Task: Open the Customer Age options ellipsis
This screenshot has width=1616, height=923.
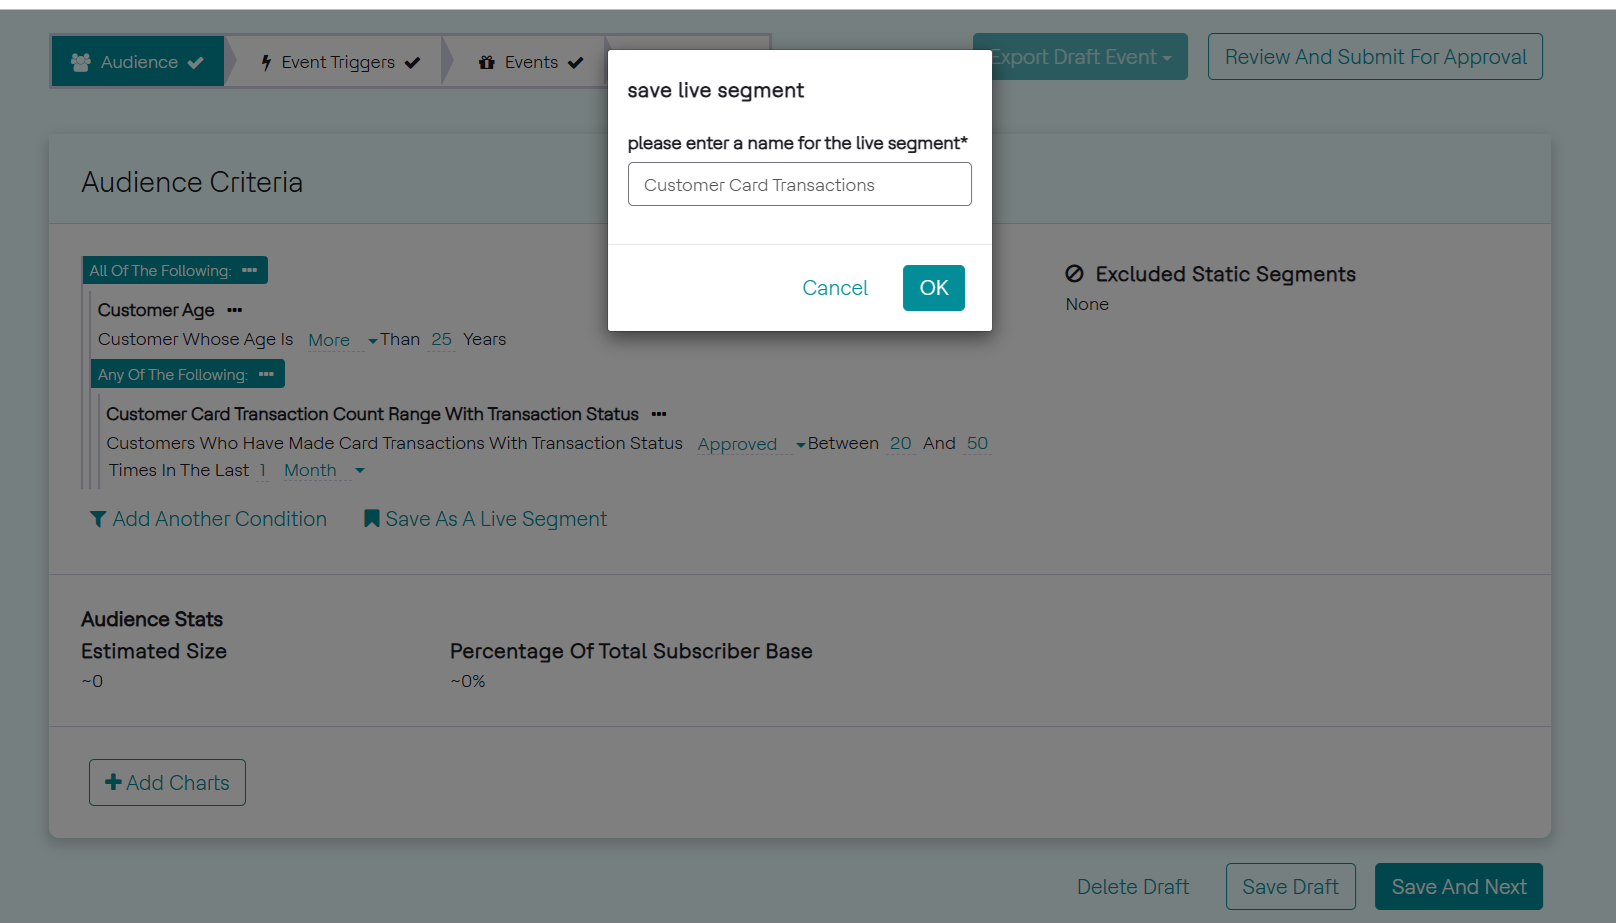Action: [235, 310]
